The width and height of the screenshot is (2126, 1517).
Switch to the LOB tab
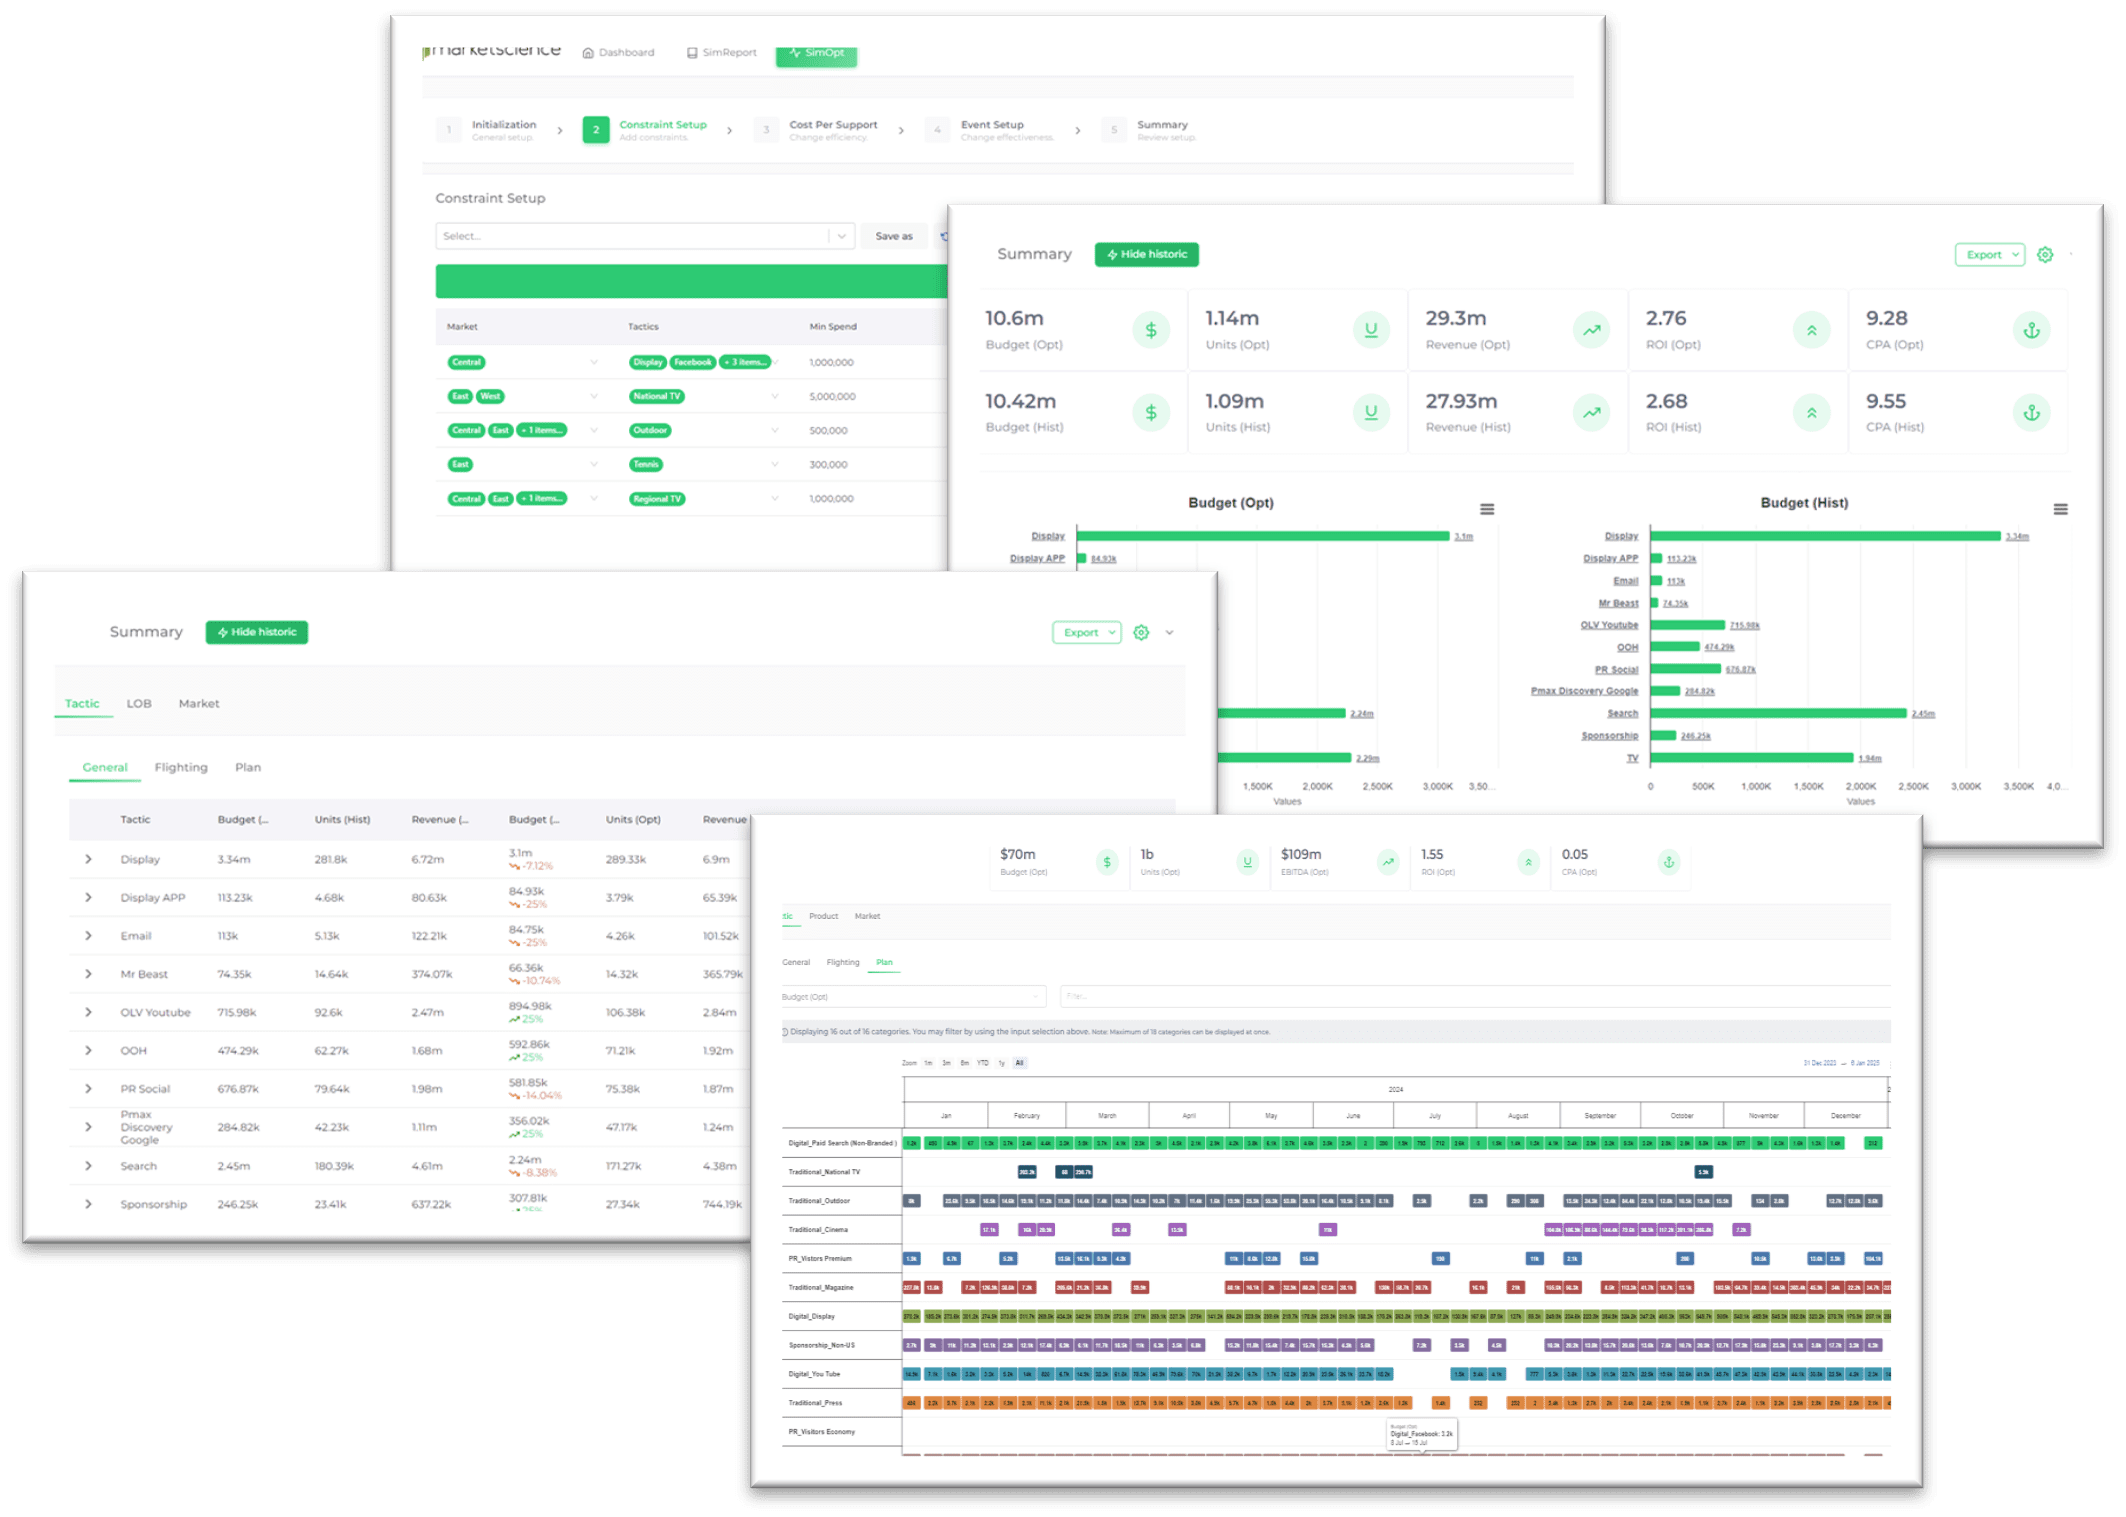coord(139,704)
